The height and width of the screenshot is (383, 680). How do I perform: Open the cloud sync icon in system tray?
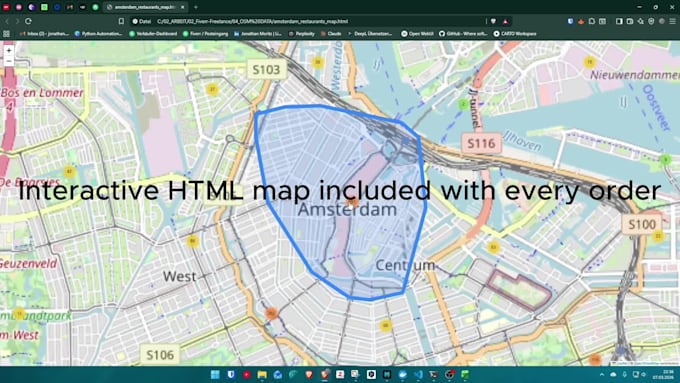tap(613, 374)
